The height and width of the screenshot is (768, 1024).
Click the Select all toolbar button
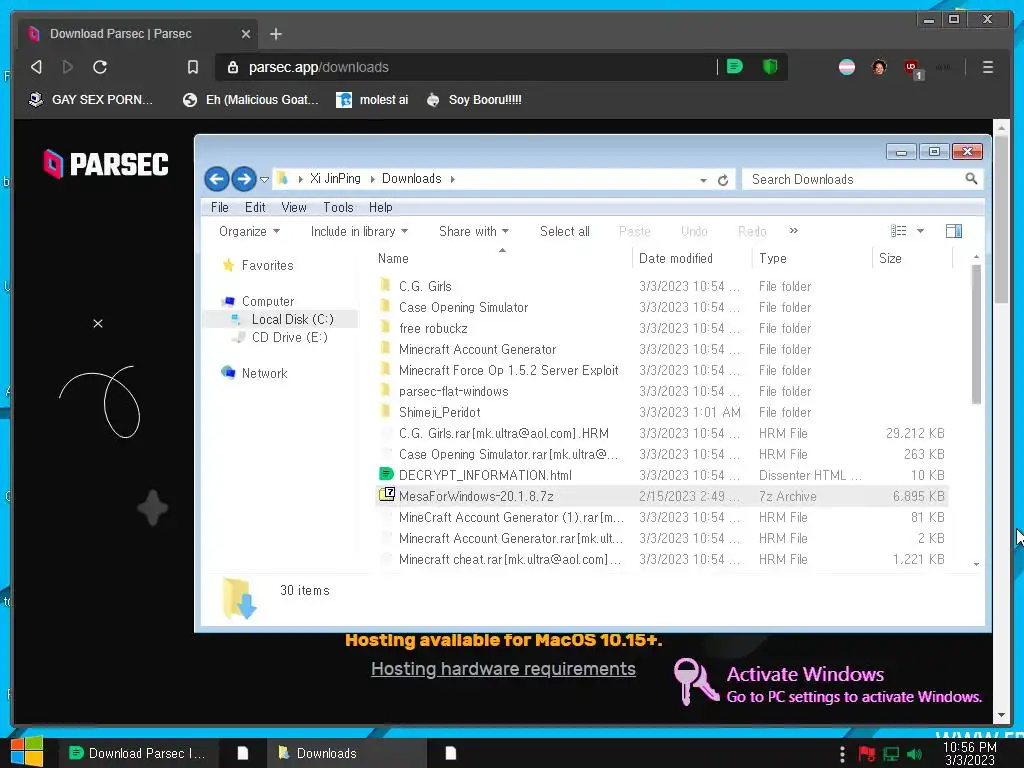(564, 231)
